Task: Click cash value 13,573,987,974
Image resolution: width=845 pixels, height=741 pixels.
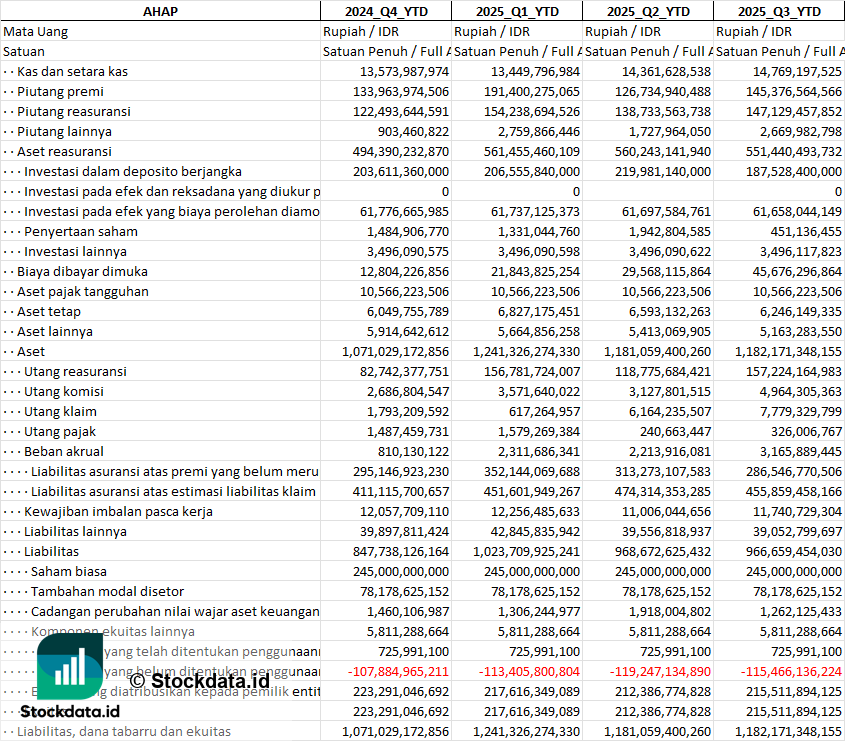Action: [404, 72]
